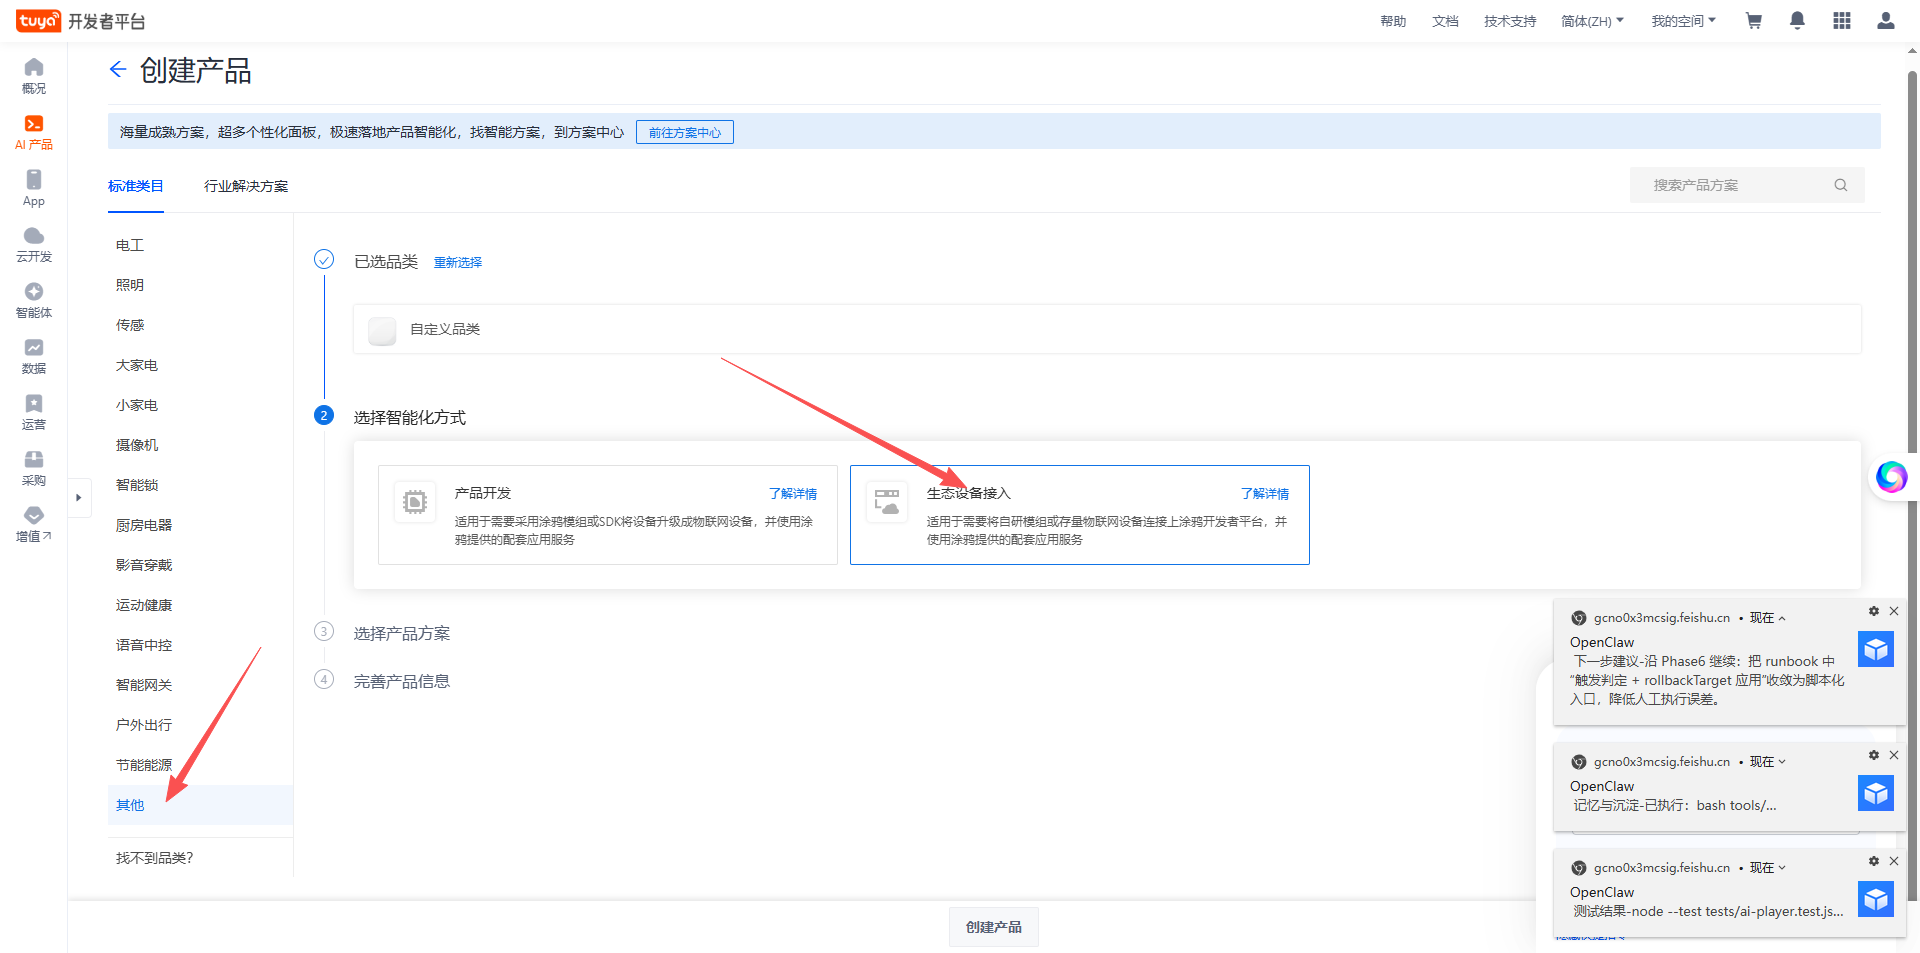1920x953 pixels.
Task: Open settings gear of the 记忆与沉淀 notification
Action: click(x=1874, y=755)
